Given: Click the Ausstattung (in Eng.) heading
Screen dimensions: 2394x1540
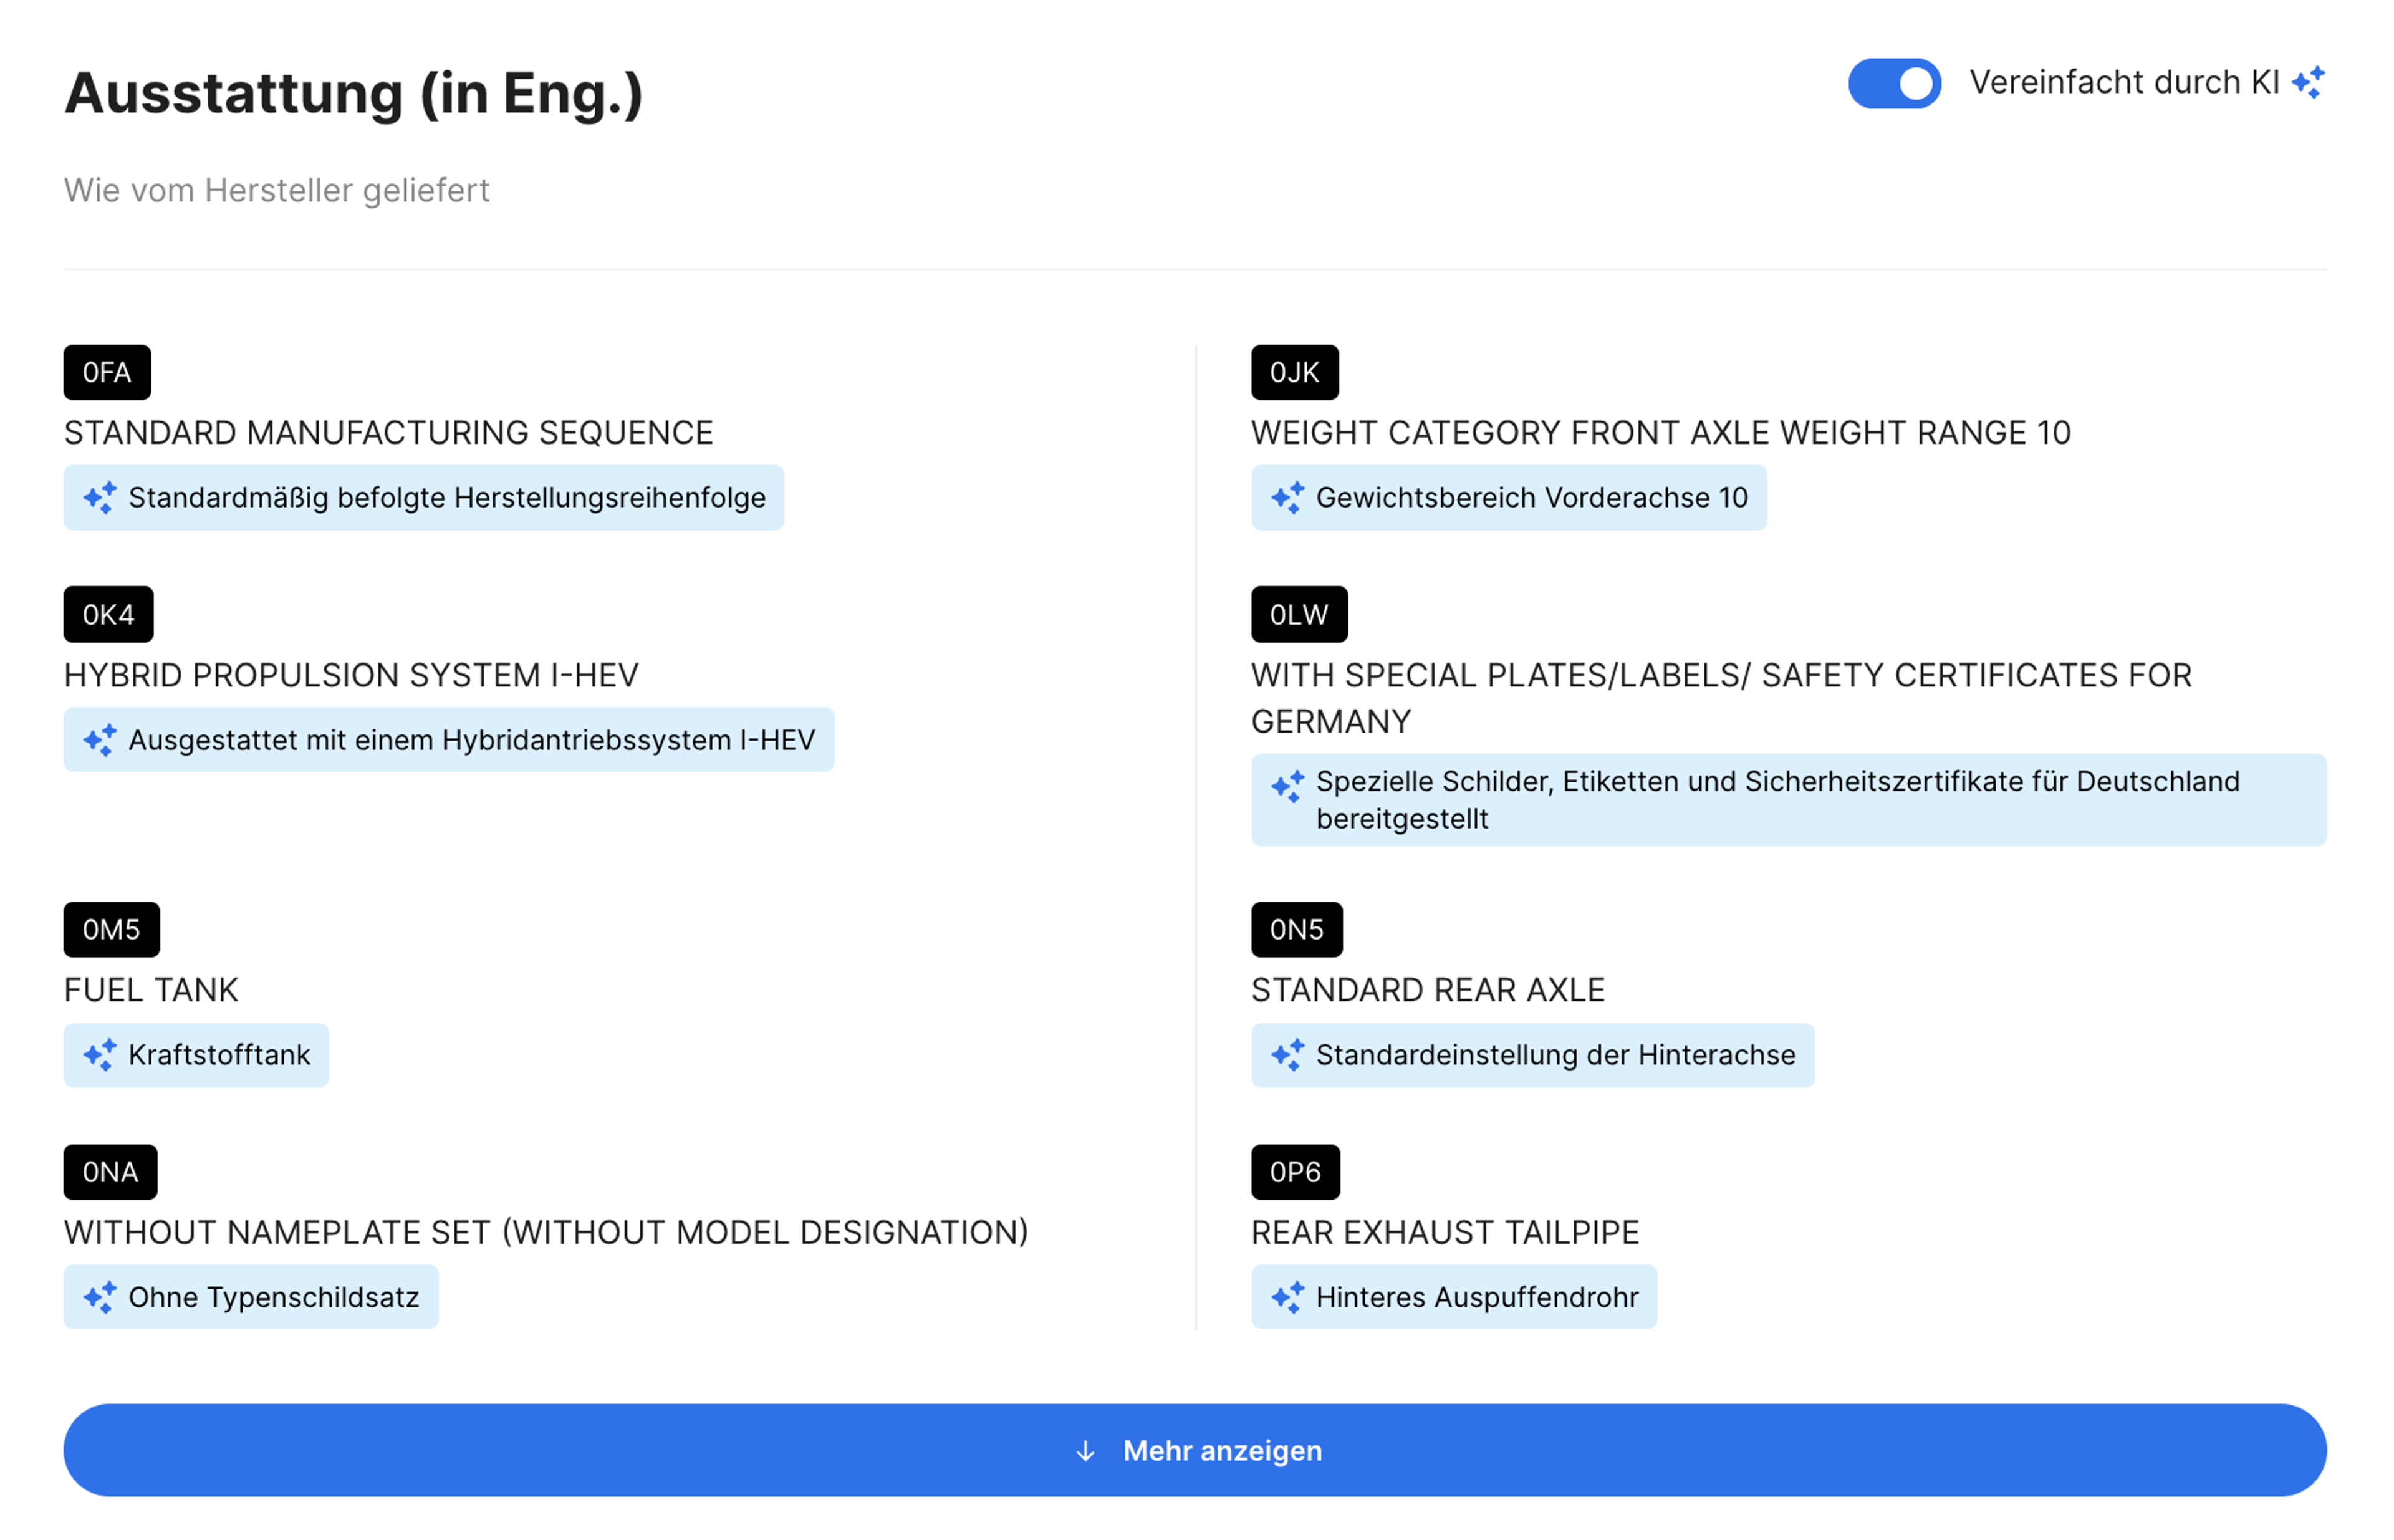Looking at the screenshot, I should (354, 94).
